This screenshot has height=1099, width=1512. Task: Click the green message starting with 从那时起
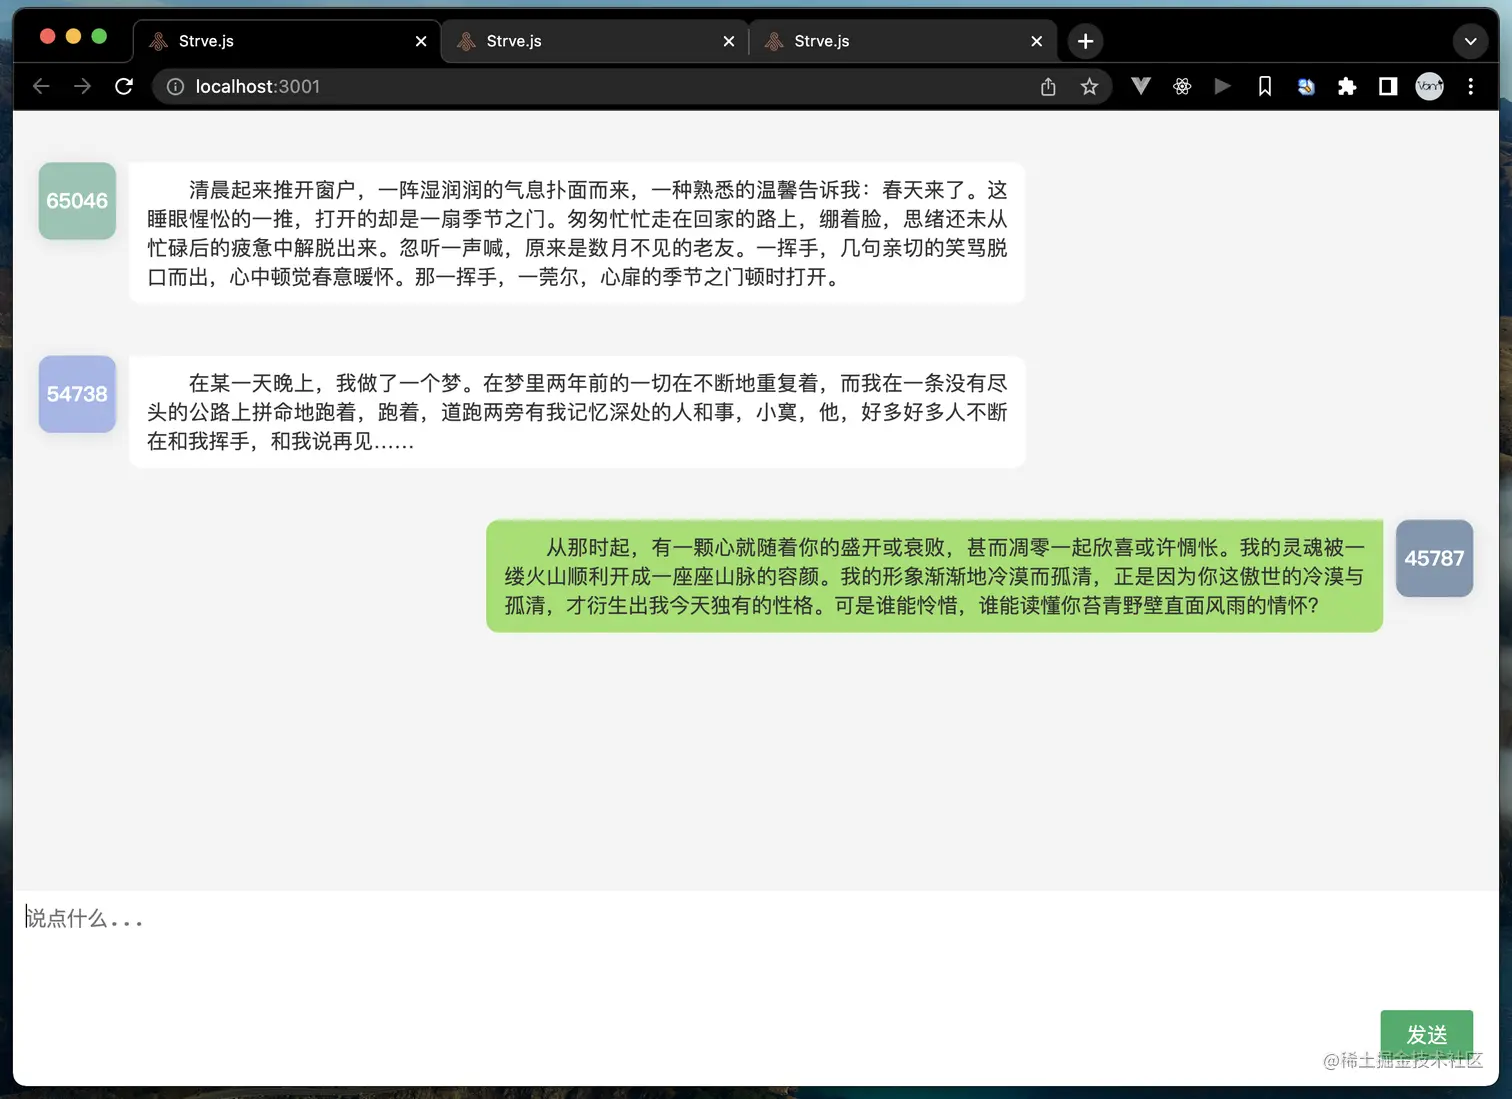[934, 576]
